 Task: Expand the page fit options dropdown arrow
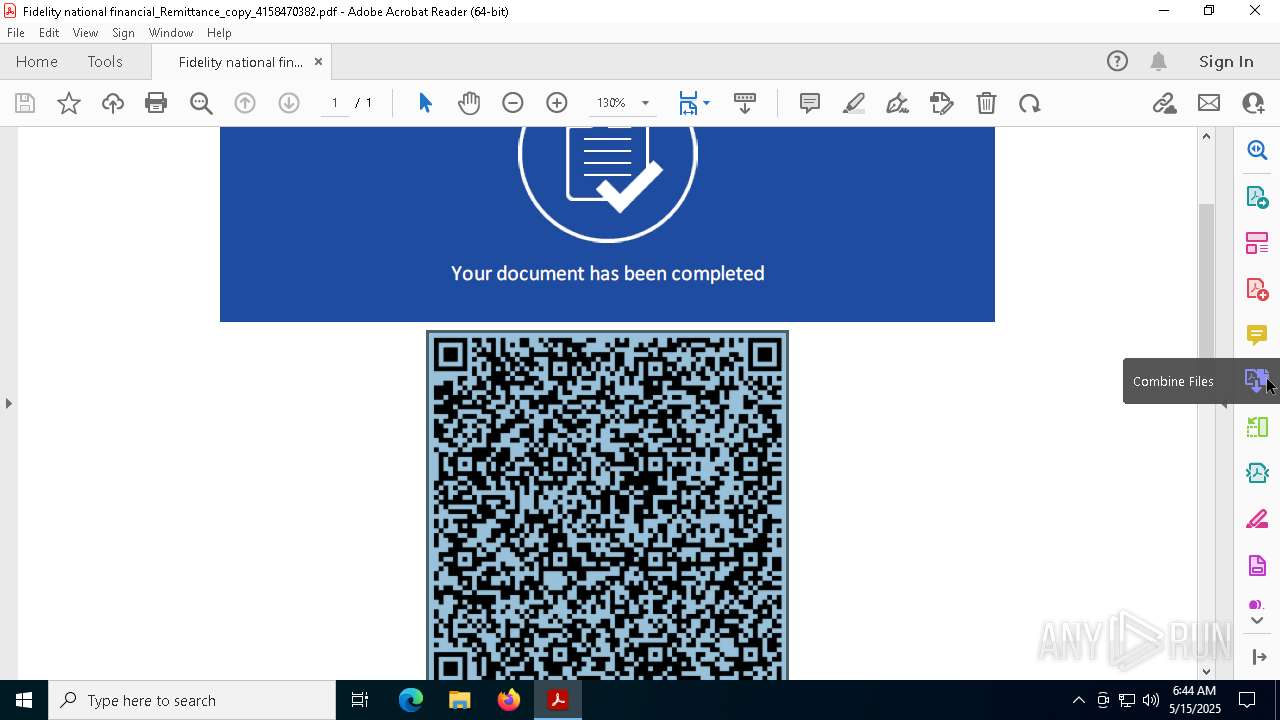(x=706, y=103)
